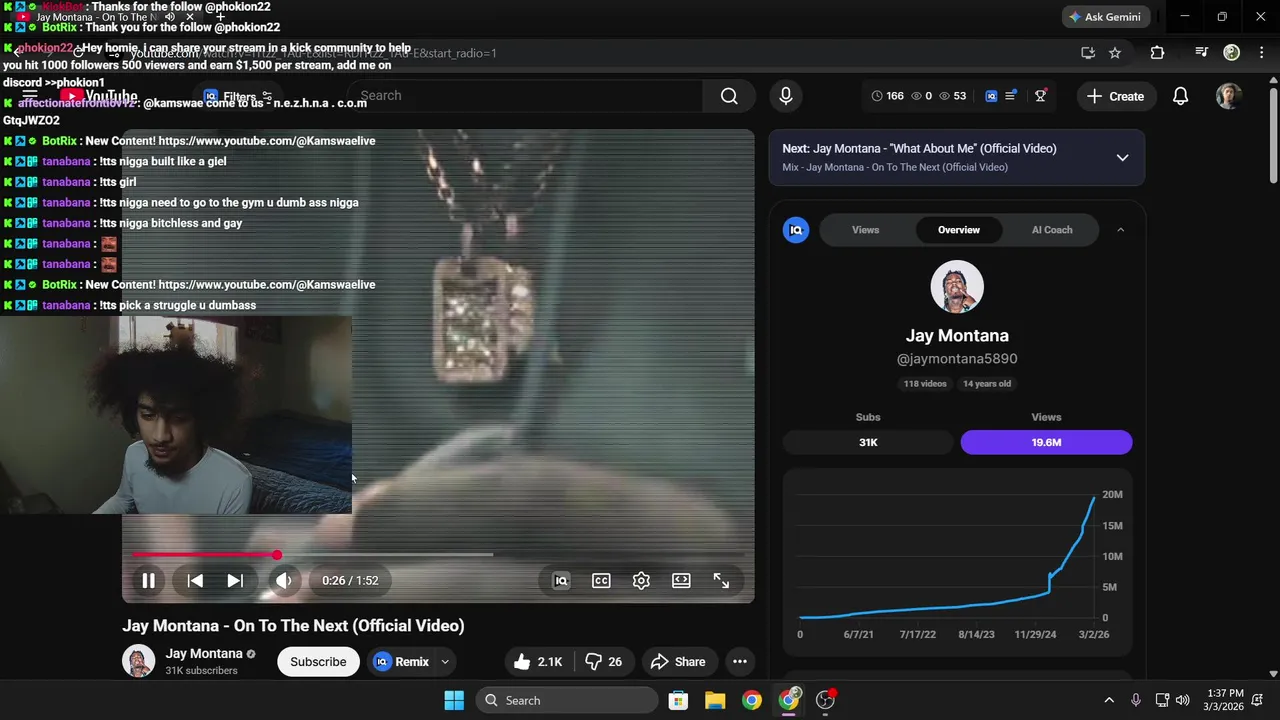This screenshot has height=720, width=1280.
Task: Open Jay Montana channel name link
Action: click(204, 654)
